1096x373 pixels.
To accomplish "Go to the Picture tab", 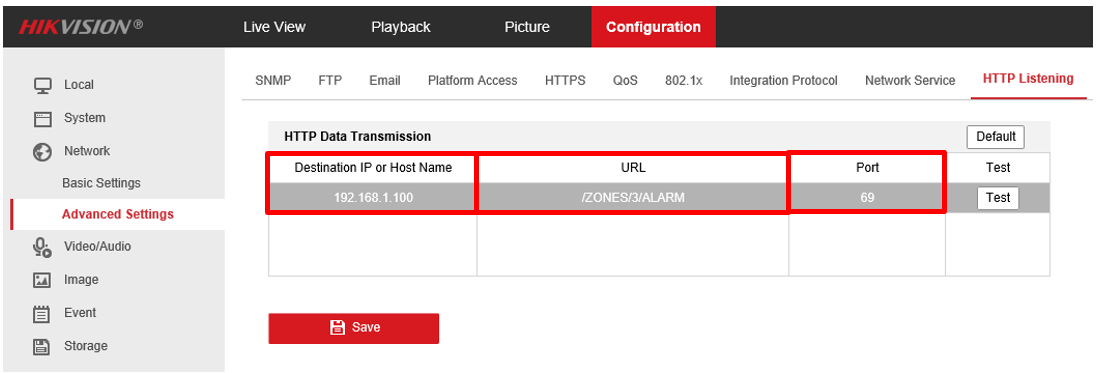I will coord(527,27).
